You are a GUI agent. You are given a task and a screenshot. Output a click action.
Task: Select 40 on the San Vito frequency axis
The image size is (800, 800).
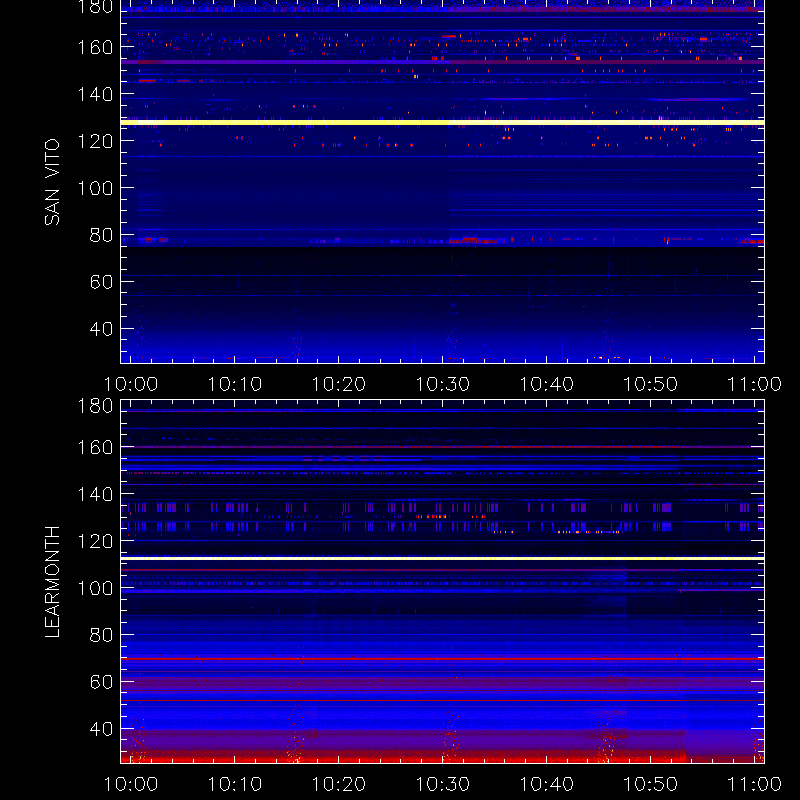(x=101, y=329)
